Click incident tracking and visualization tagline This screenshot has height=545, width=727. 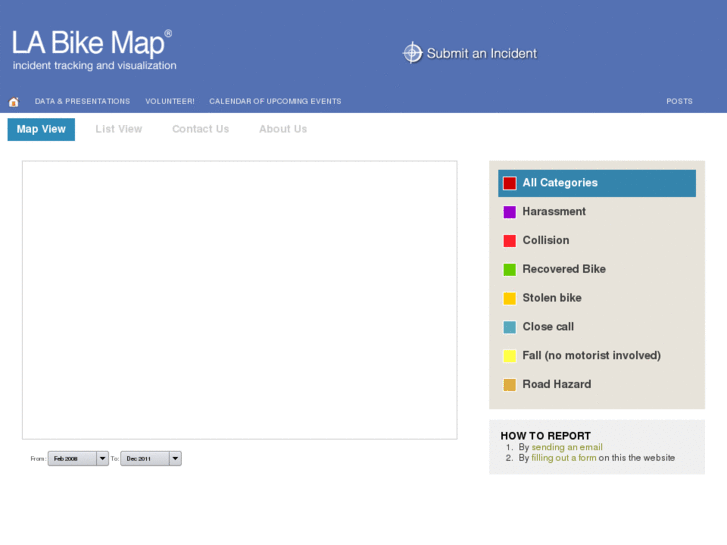click(x=95, y=65)
